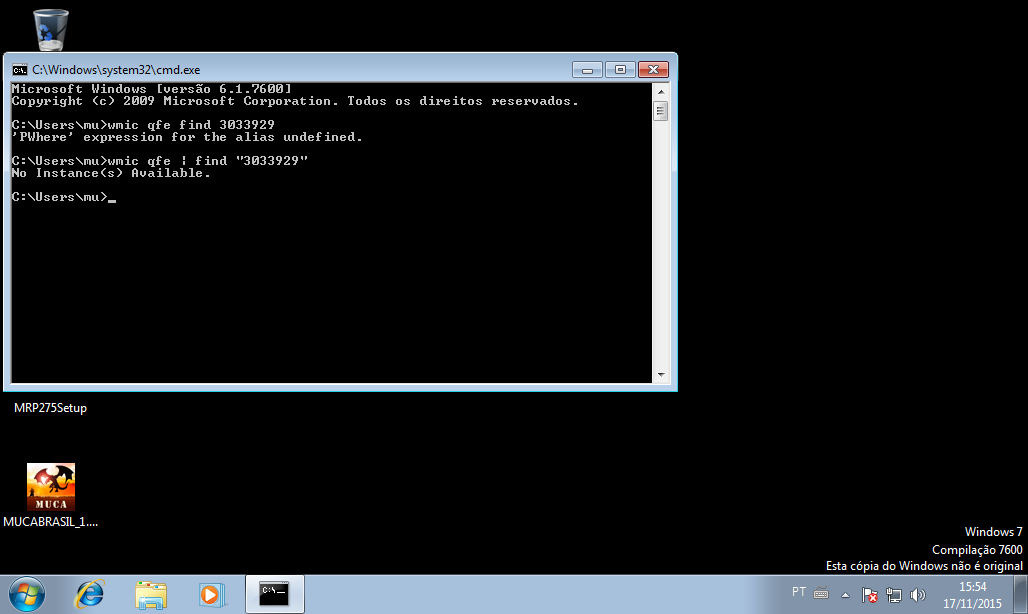Select the MRP275Setup desktop item
The image size is (1028, 614).
(x=50, y=408)
